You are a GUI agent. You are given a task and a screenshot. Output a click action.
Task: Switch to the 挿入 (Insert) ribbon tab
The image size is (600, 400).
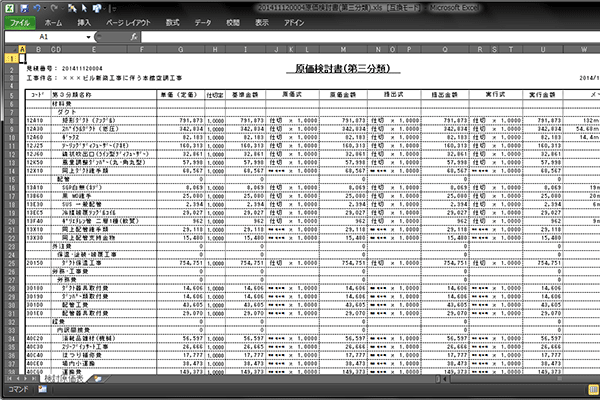(84, 23)
